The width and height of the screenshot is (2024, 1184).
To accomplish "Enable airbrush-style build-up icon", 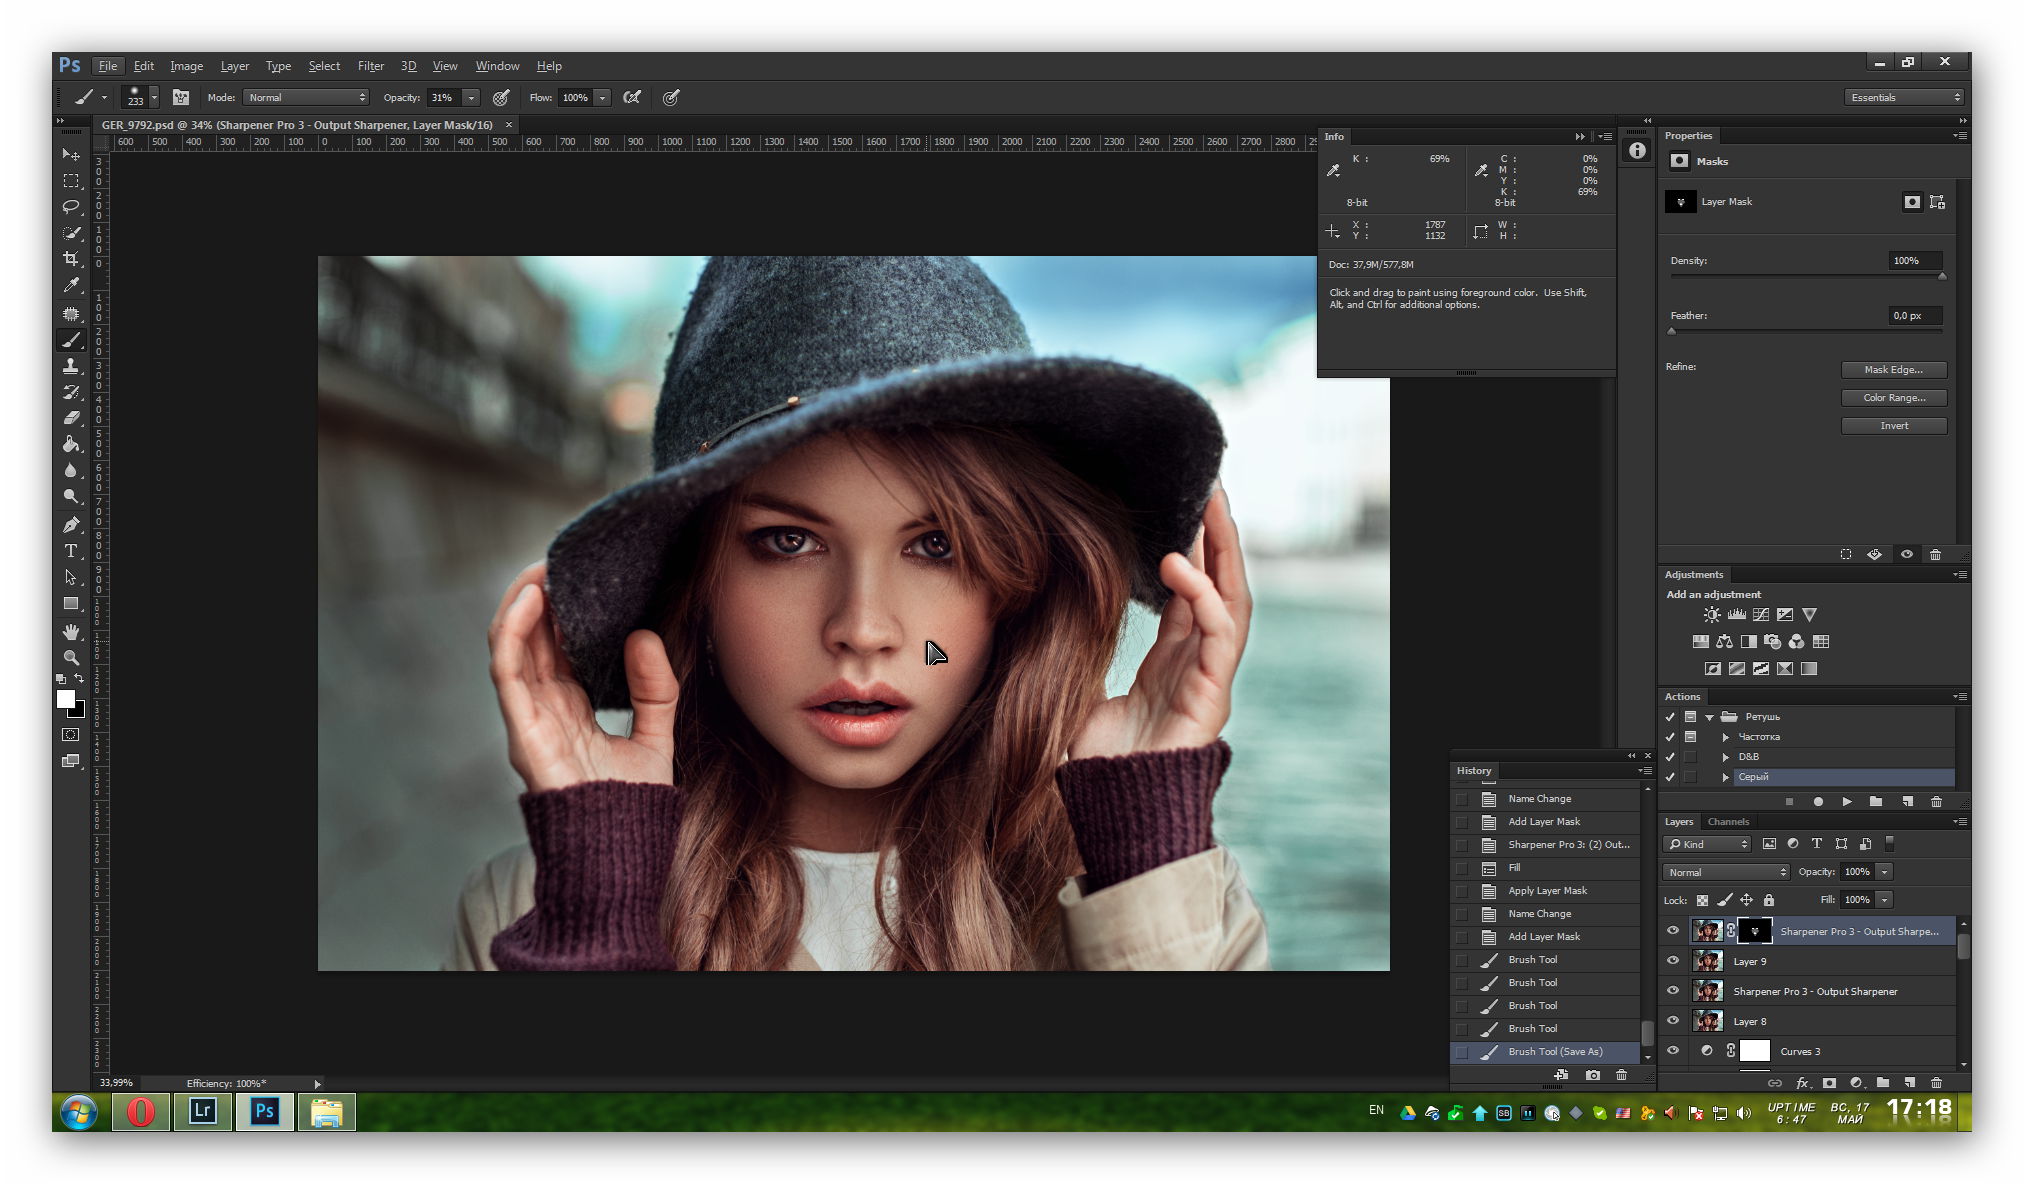I will pyautogui.click(x=632, y=98).
